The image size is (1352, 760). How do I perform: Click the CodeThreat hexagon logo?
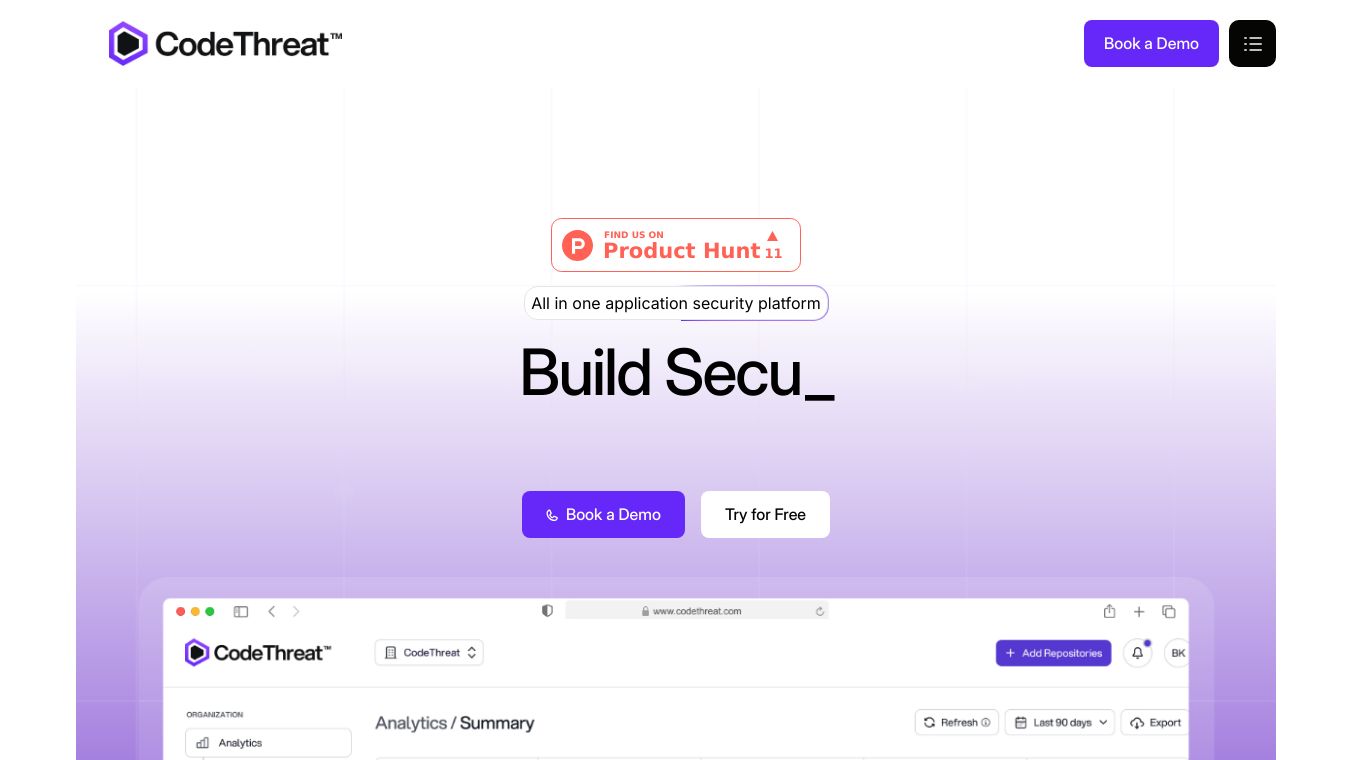126,43
